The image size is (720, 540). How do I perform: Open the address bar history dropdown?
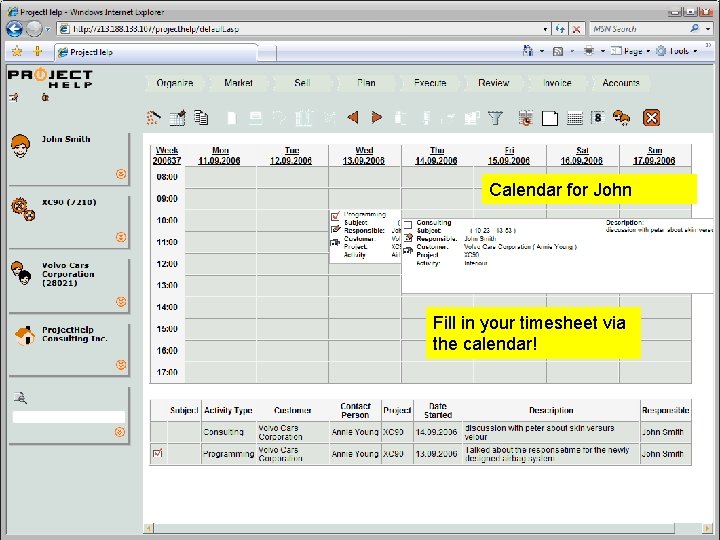point(545,29)
